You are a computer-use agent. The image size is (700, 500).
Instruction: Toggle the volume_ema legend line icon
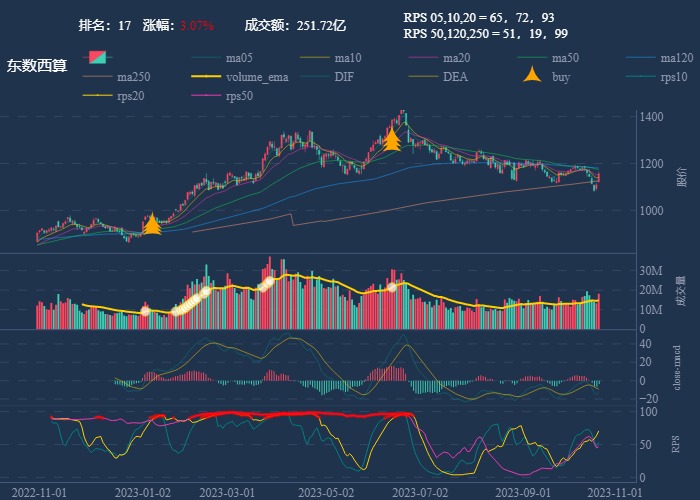pyautogui.click(x=206, y=77)
